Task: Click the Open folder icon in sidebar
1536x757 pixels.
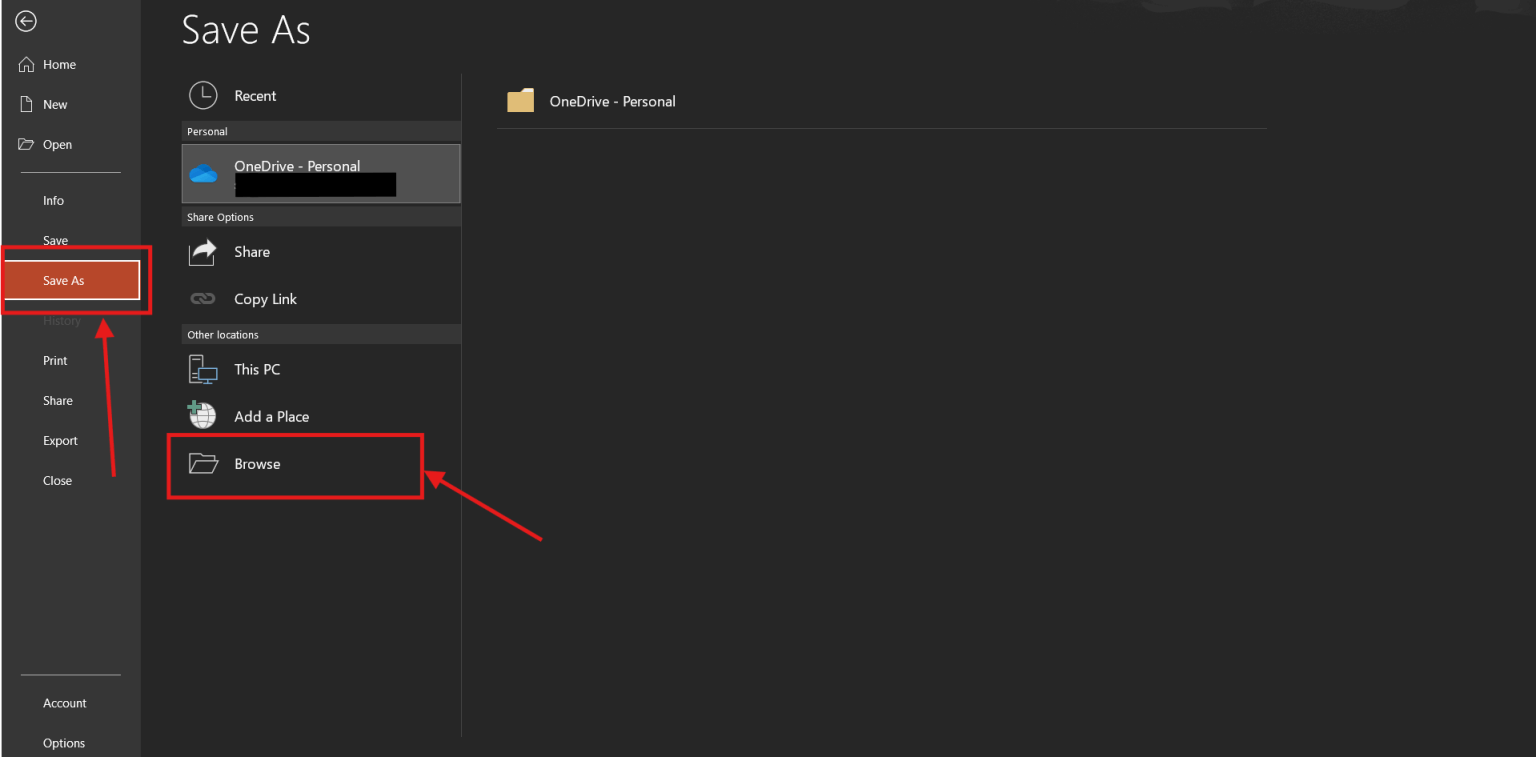Action: (26, 144)
